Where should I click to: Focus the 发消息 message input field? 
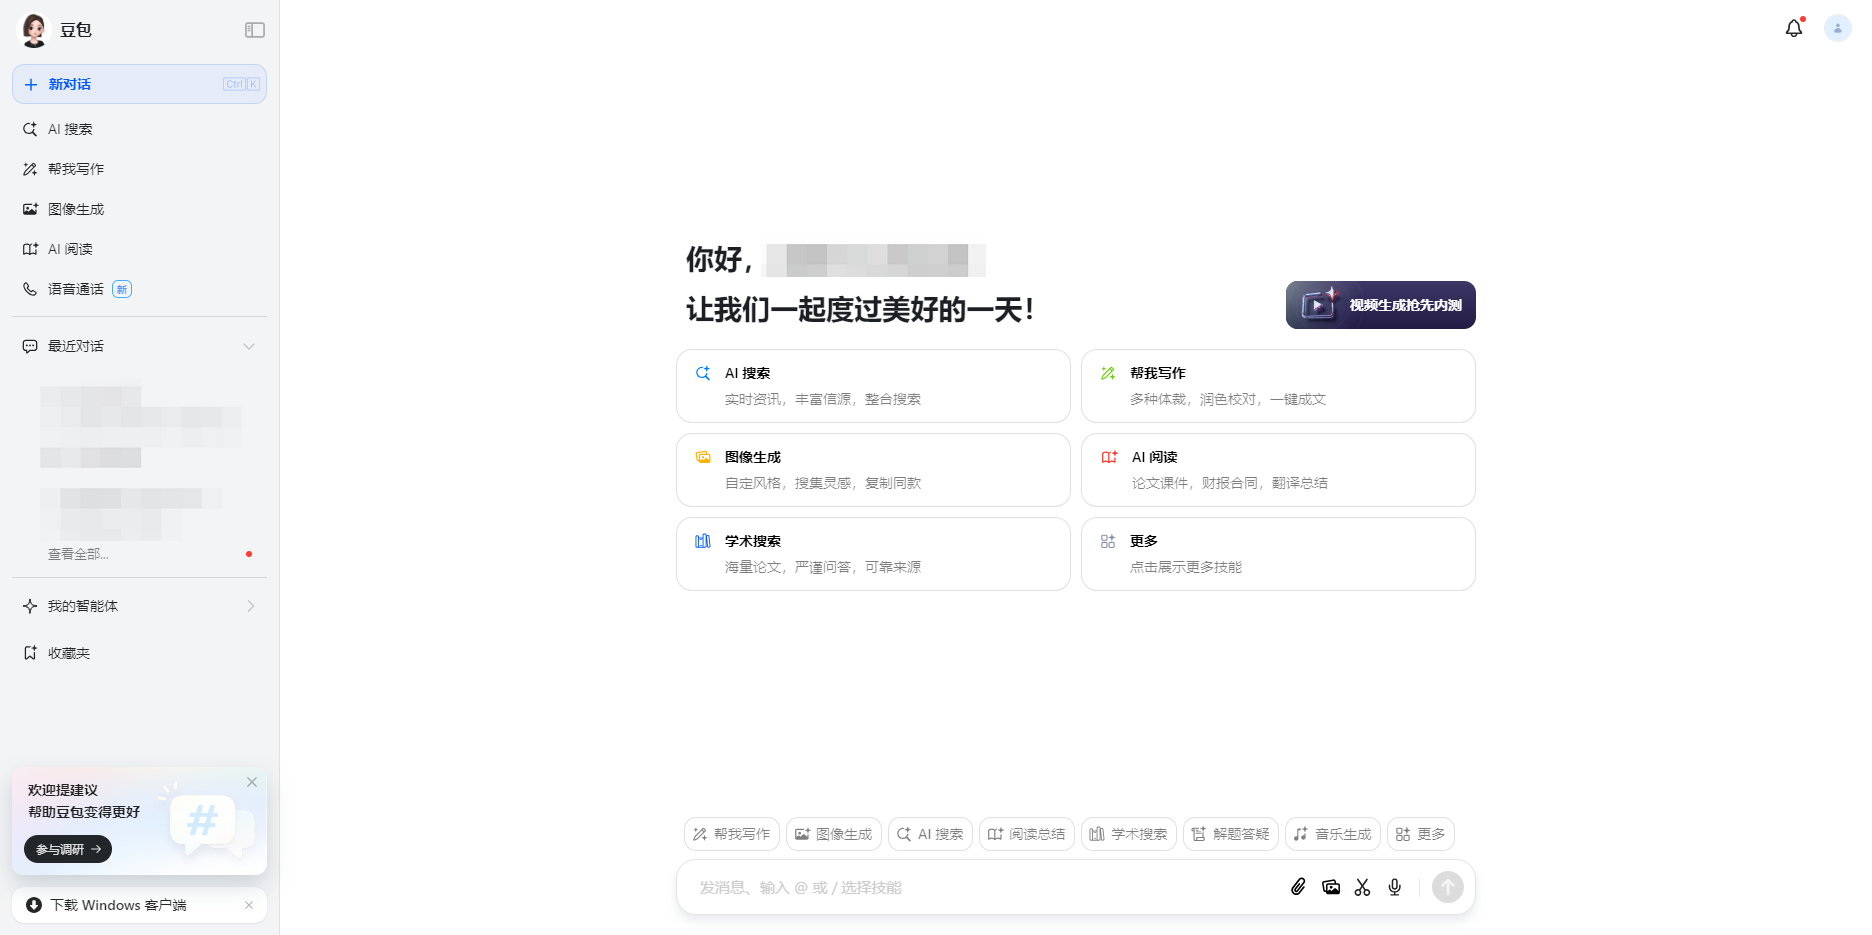tap(985, 887)
